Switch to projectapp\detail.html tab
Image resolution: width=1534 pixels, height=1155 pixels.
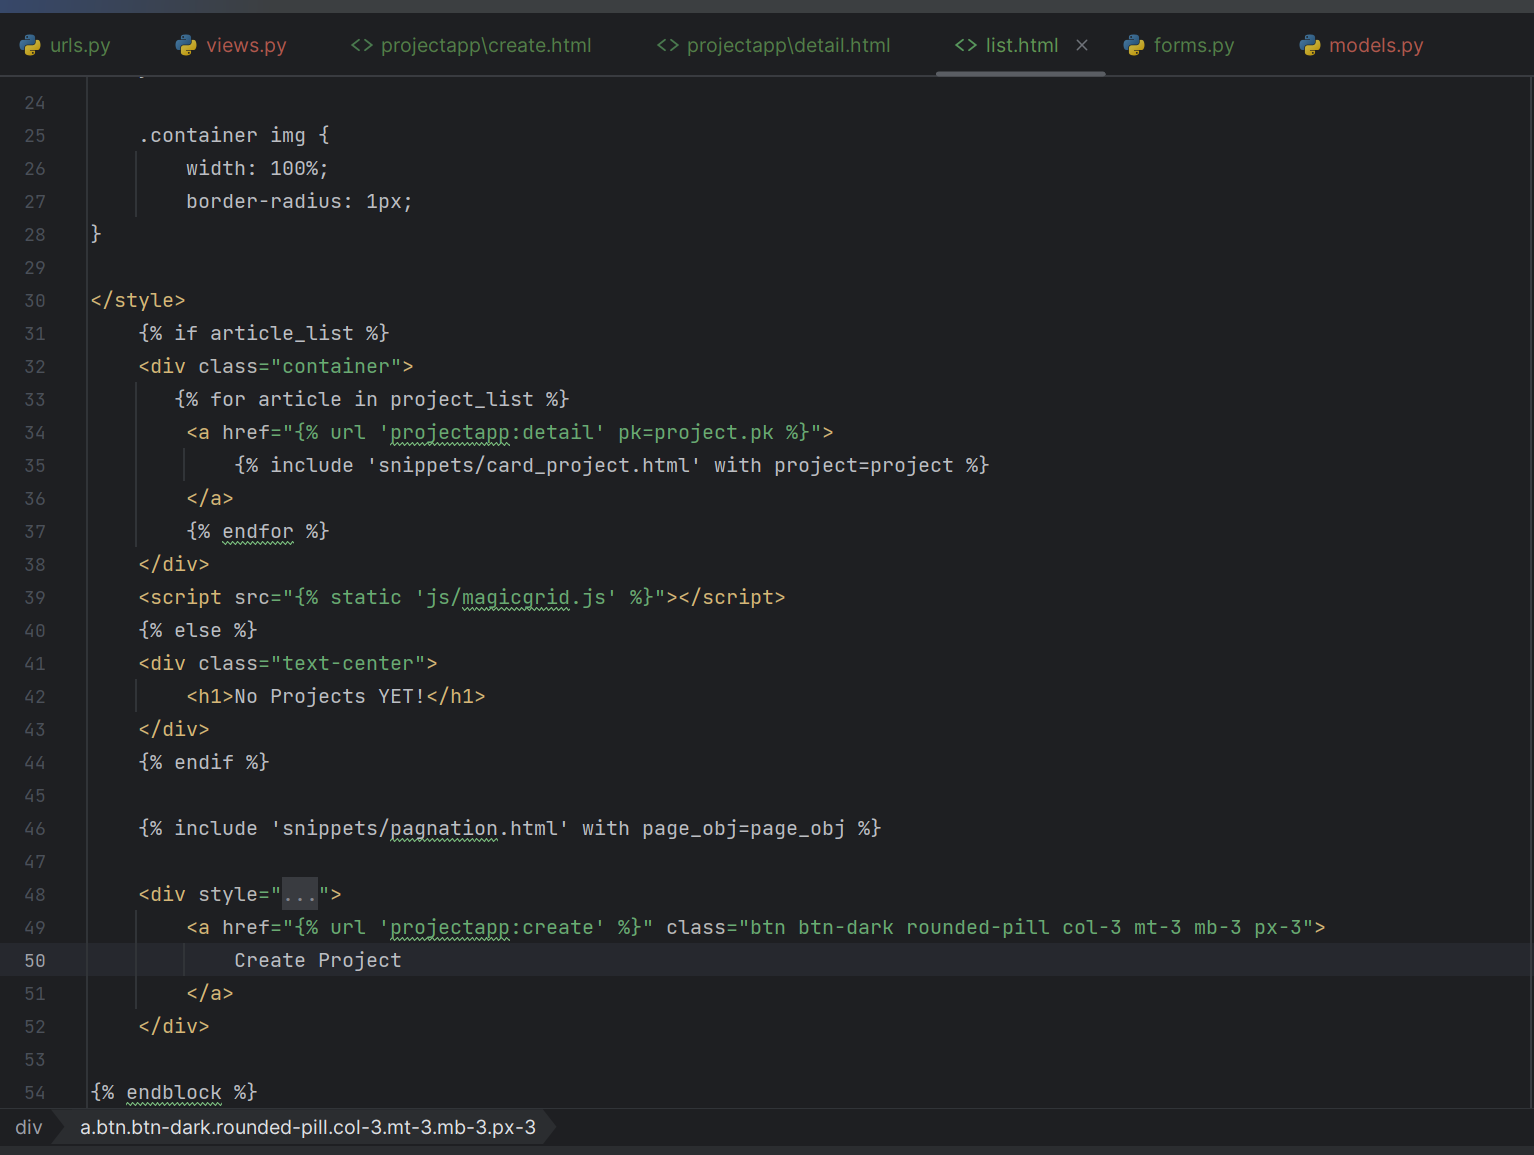coord(773,45)
